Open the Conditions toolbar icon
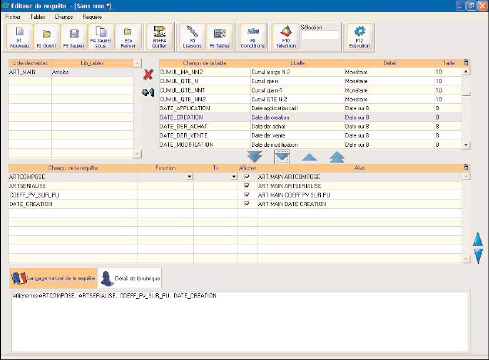The width and height of the screenshot is (489, 360). click(253, 37)
